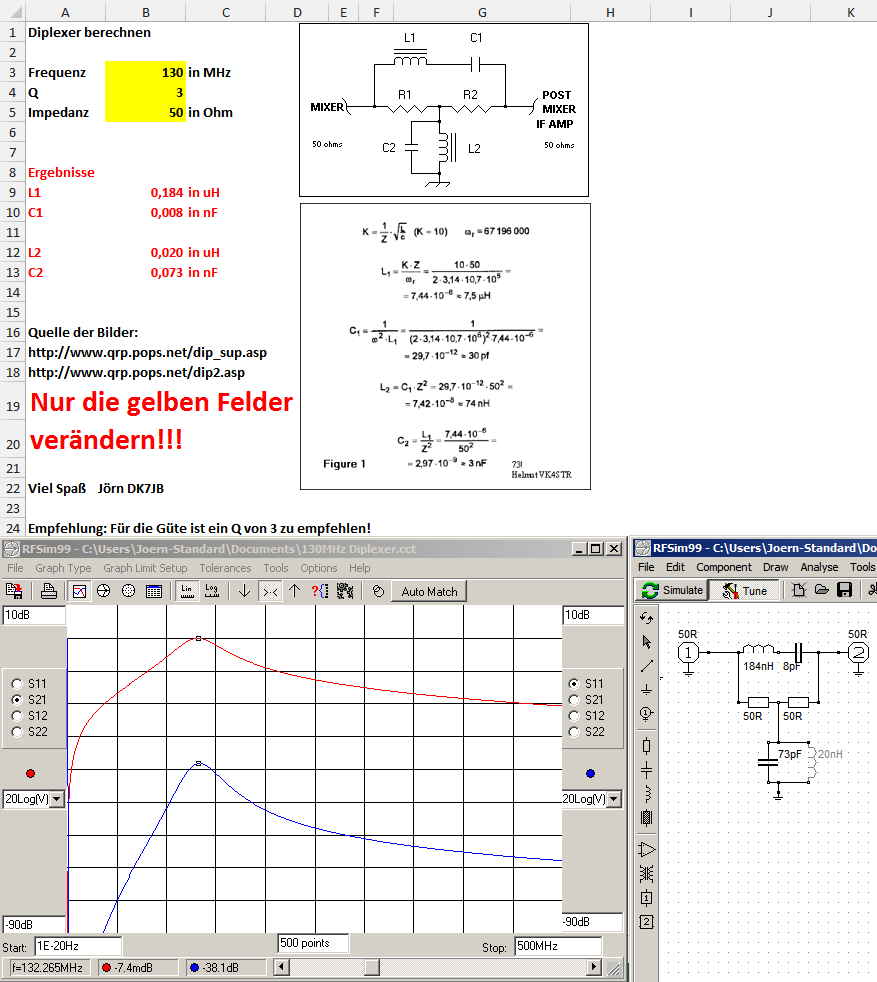Open the tabular data display icon
The image size is (877, 982).
(x=153, y=591)
